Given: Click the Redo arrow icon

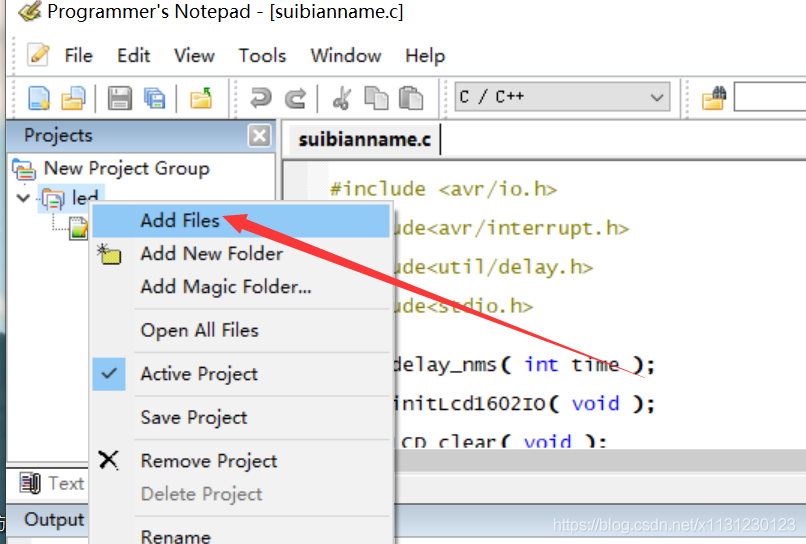Looking at the screenshot, I should (296, 98).
